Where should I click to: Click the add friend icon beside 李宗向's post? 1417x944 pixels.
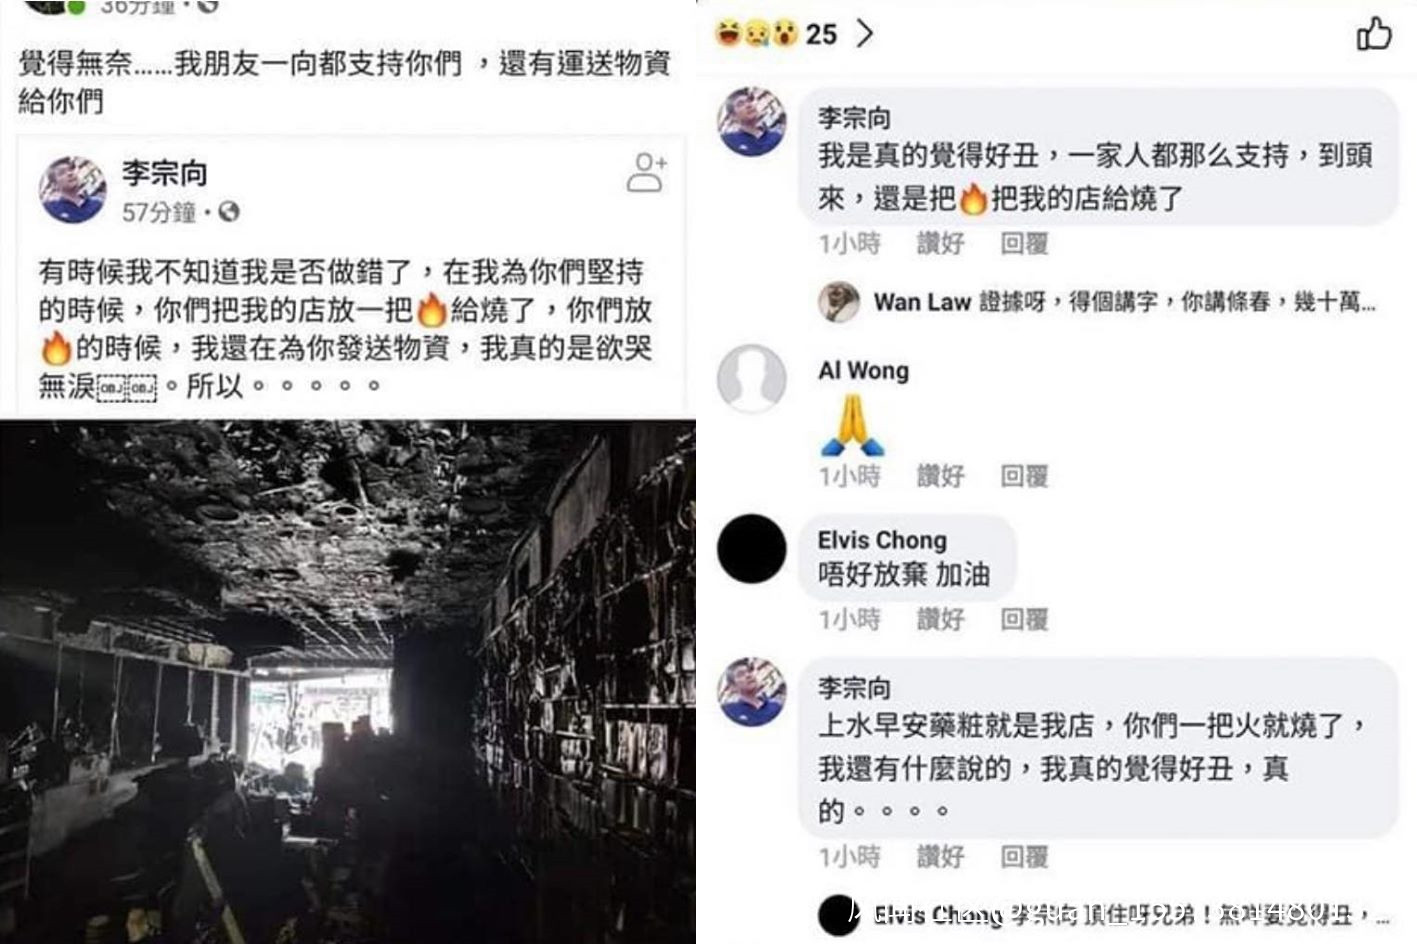click(647, 172)
